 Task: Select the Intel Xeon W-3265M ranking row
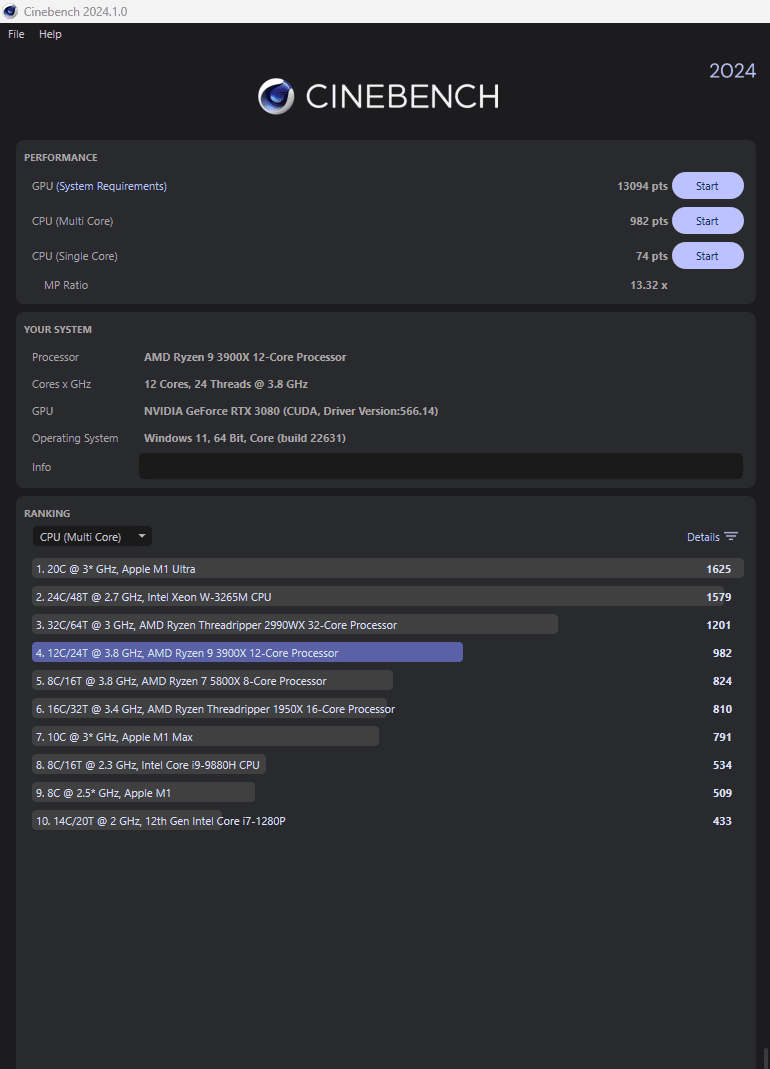coord(387,597)
